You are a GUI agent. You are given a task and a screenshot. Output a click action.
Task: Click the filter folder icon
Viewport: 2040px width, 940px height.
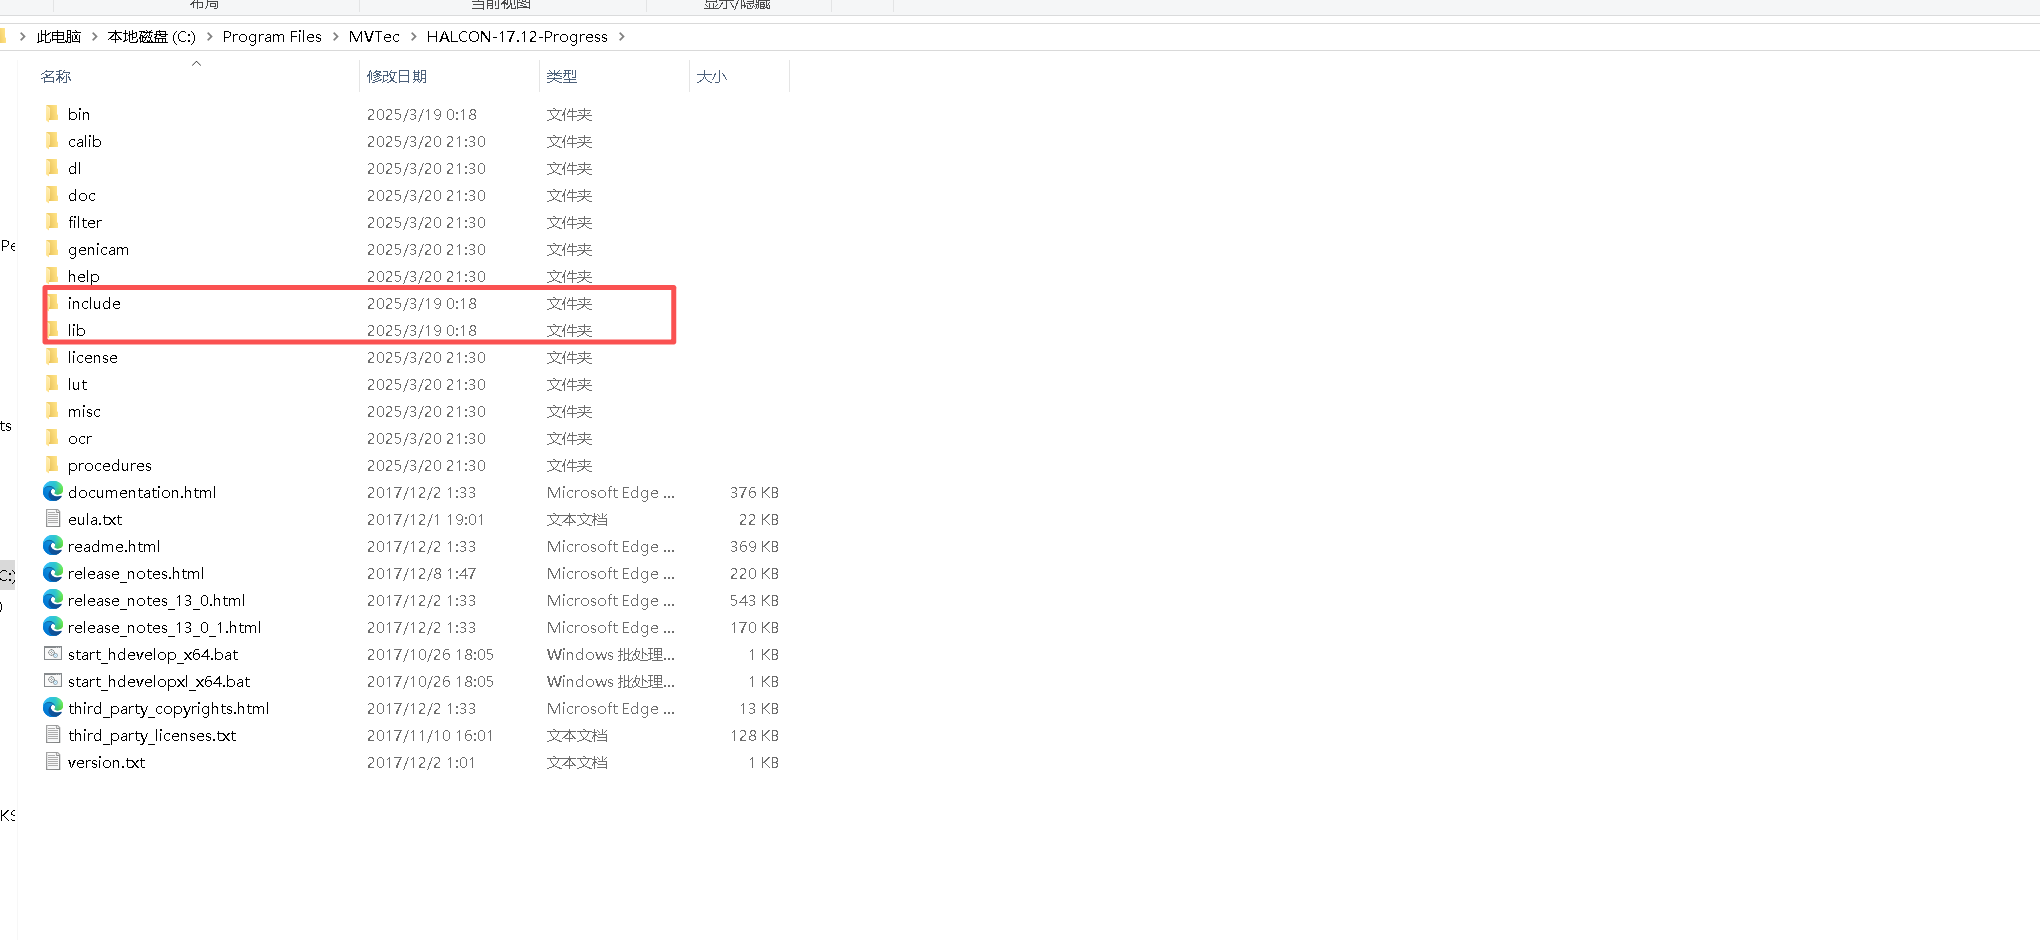pos(52,221)
